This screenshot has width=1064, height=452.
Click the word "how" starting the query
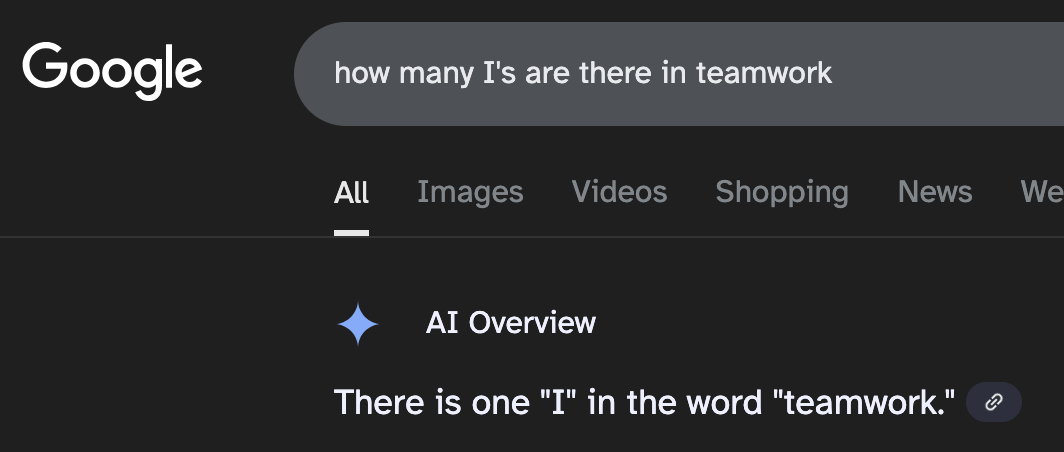[362, 73]
